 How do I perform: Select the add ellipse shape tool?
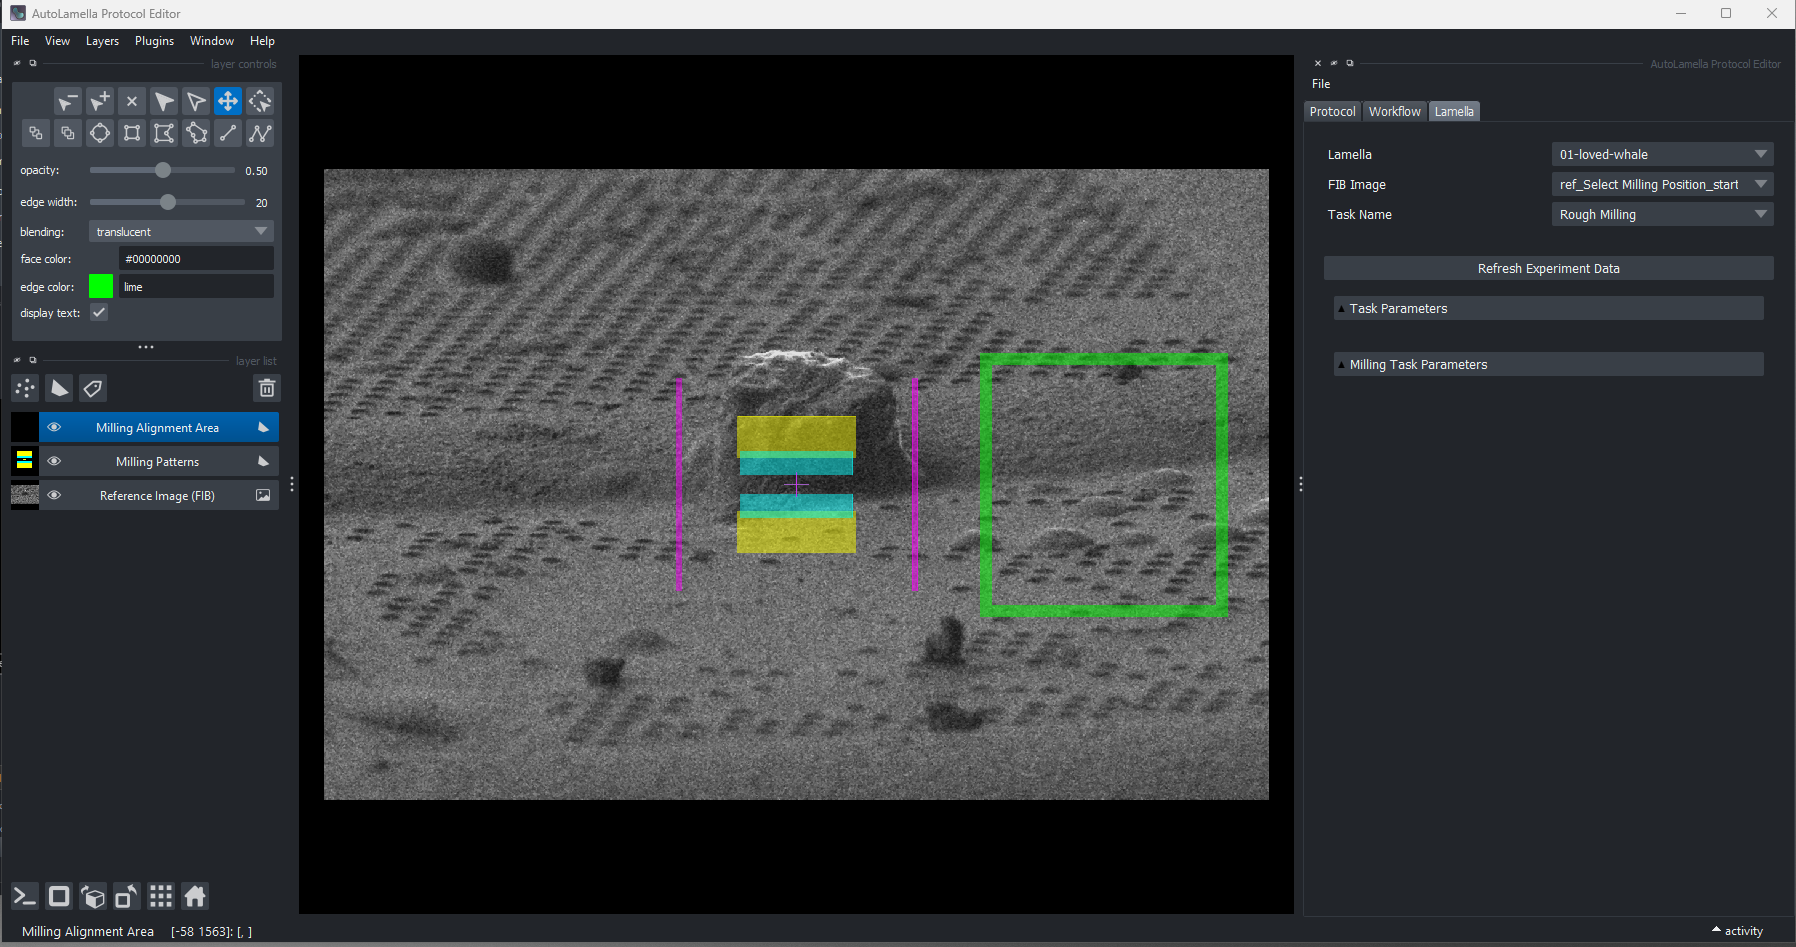(100, 133)
